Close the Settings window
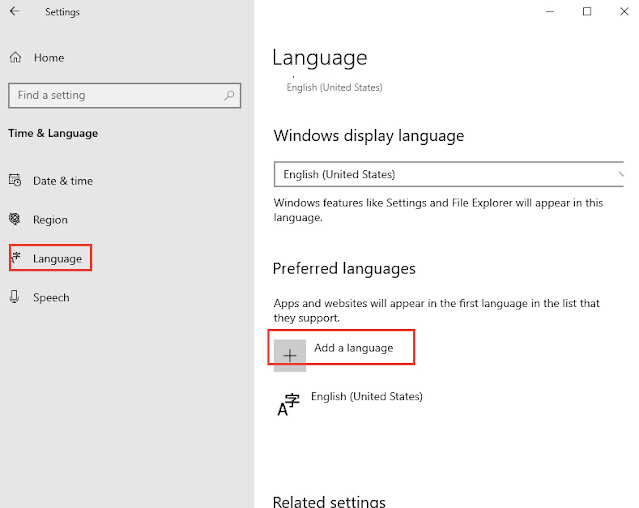639x508 pixels. click(624, 11)
